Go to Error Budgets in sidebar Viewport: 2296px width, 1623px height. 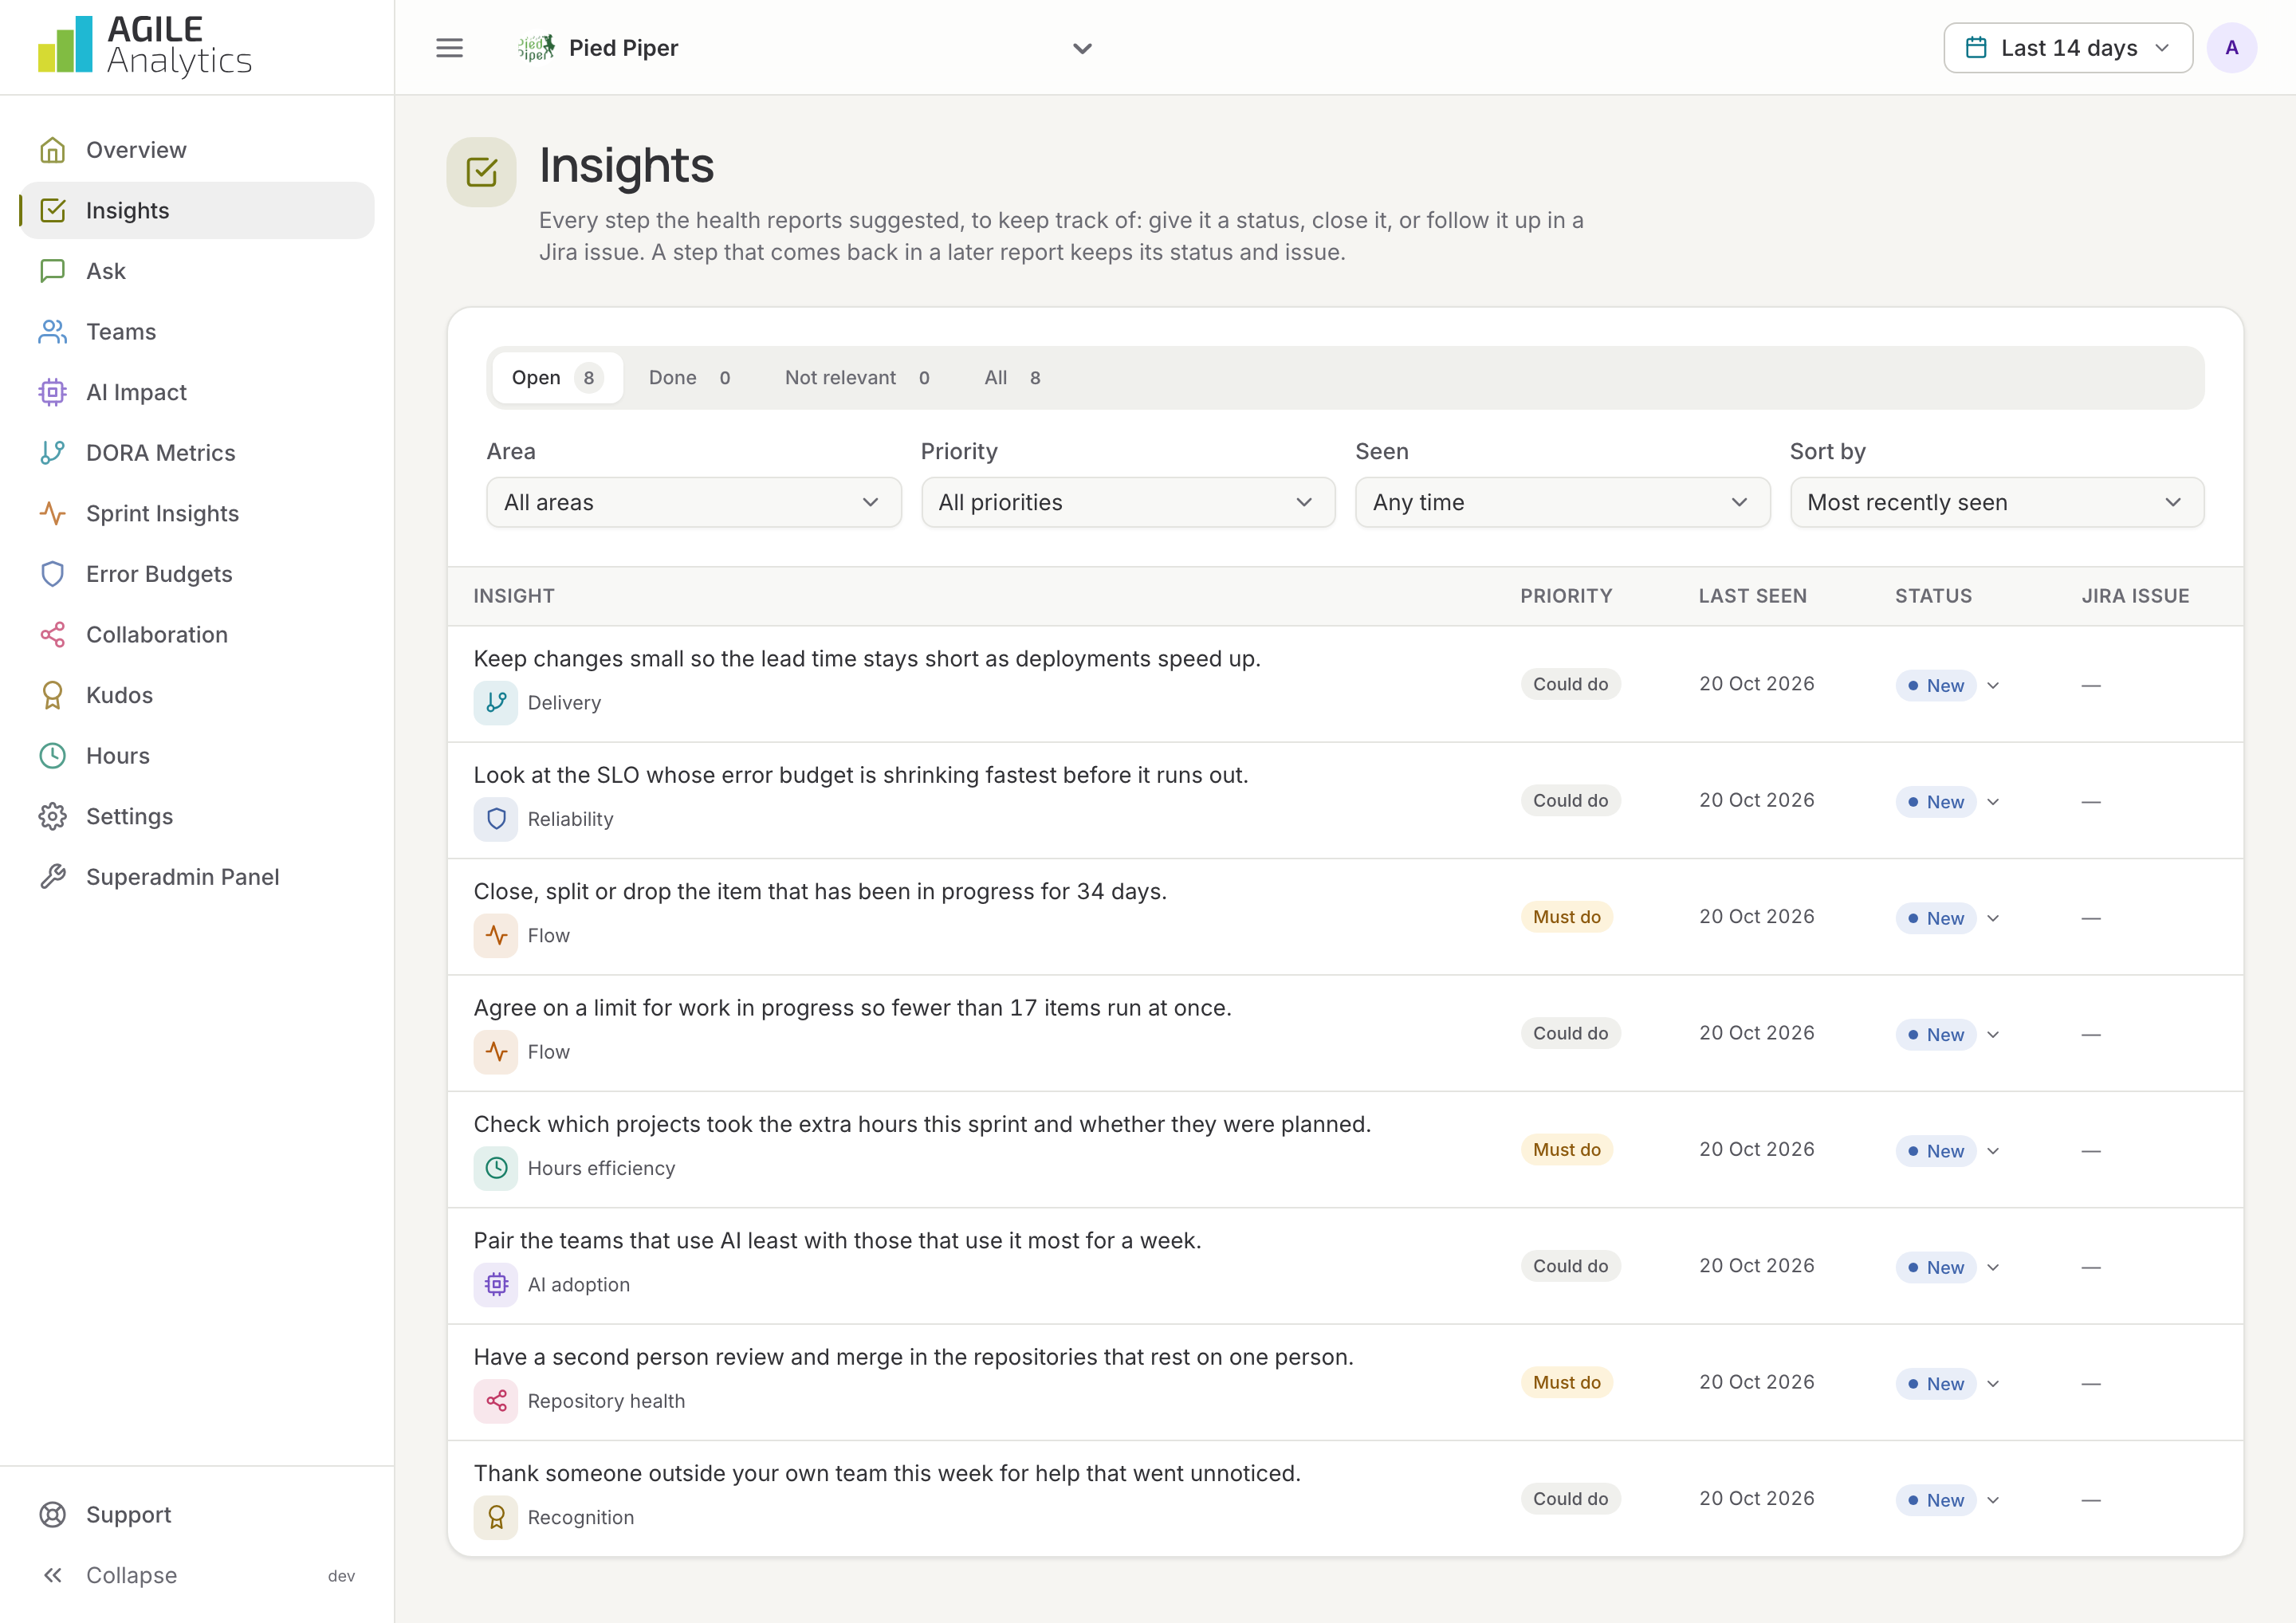tap(197, 574)
